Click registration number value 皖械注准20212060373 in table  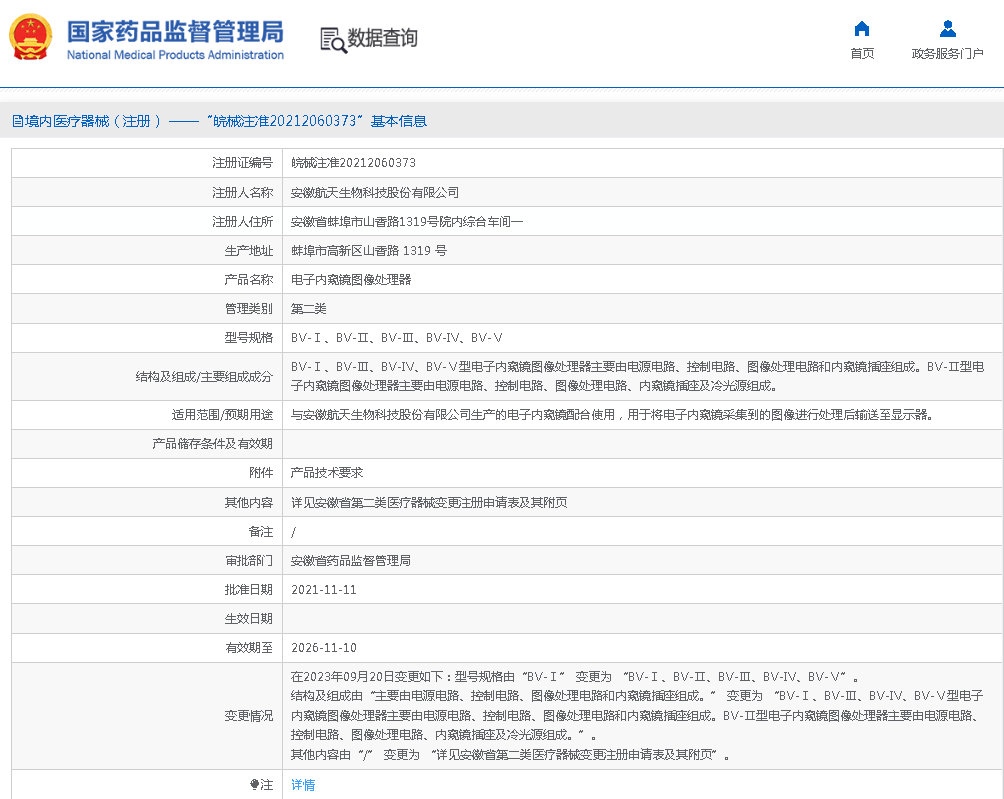[x=353, y=163]
